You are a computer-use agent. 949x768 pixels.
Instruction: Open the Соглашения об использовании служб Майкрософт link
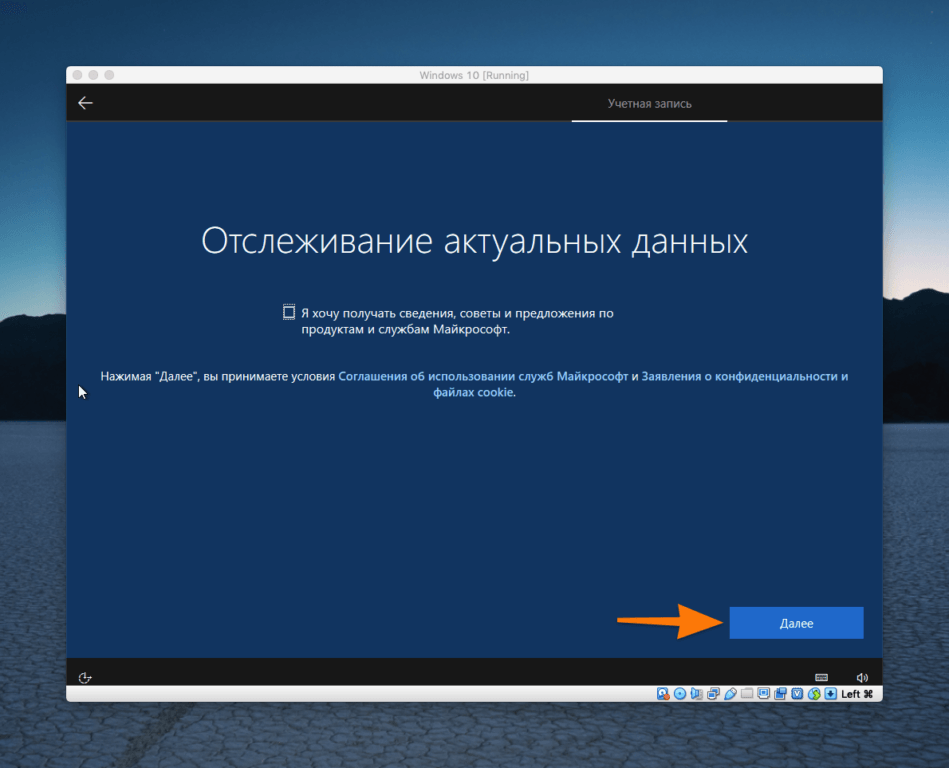pyautogui.click(x=483, y=376)
